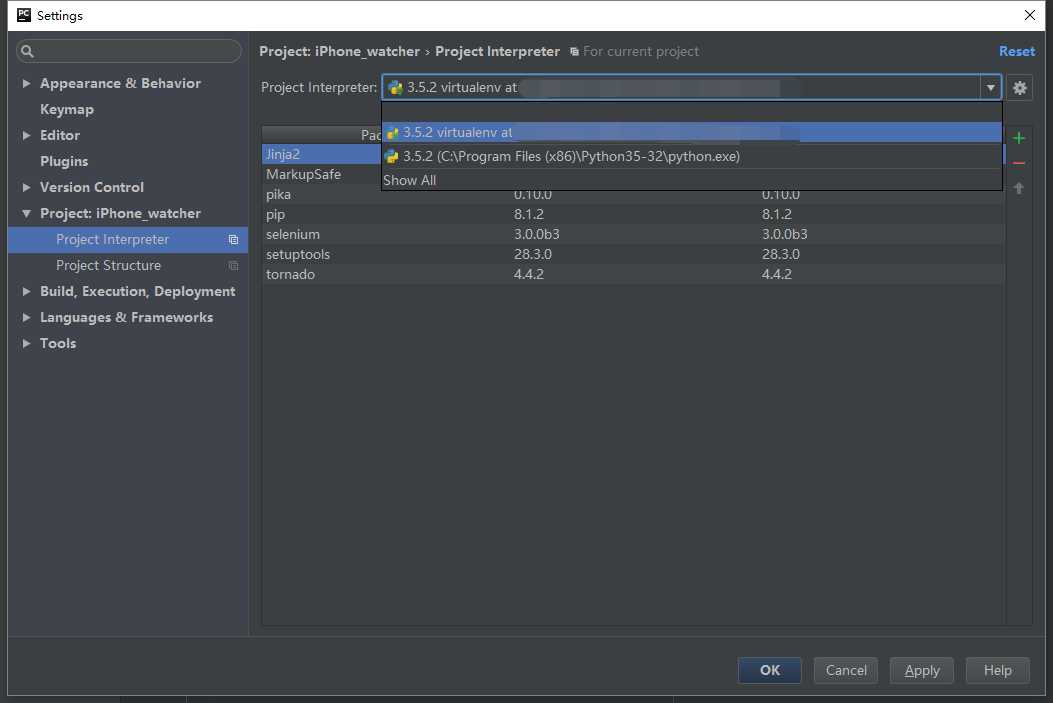Click the Editor label in sidebar
Image resolution: width=1053 pixels, height=703 pixels.
click(60, 136)
